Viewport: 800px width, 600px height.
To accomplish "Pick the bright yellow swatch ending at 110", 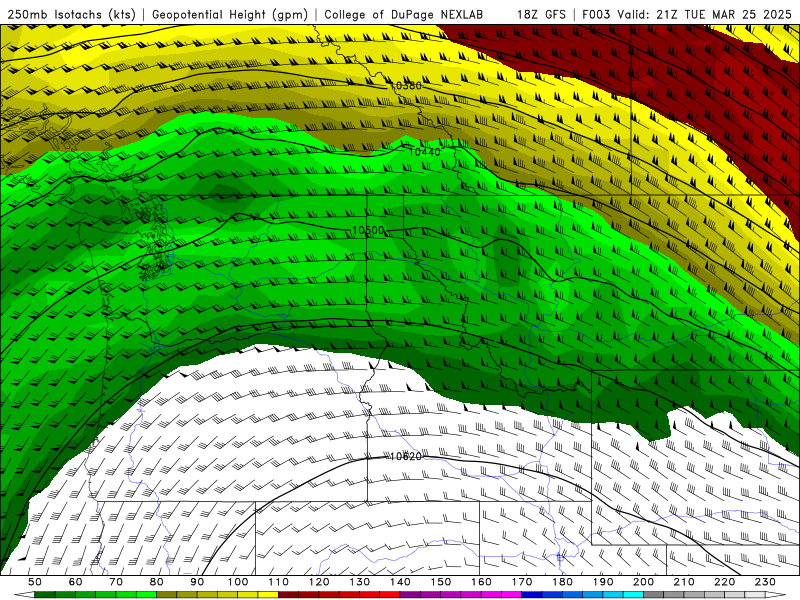I will 268,595.
